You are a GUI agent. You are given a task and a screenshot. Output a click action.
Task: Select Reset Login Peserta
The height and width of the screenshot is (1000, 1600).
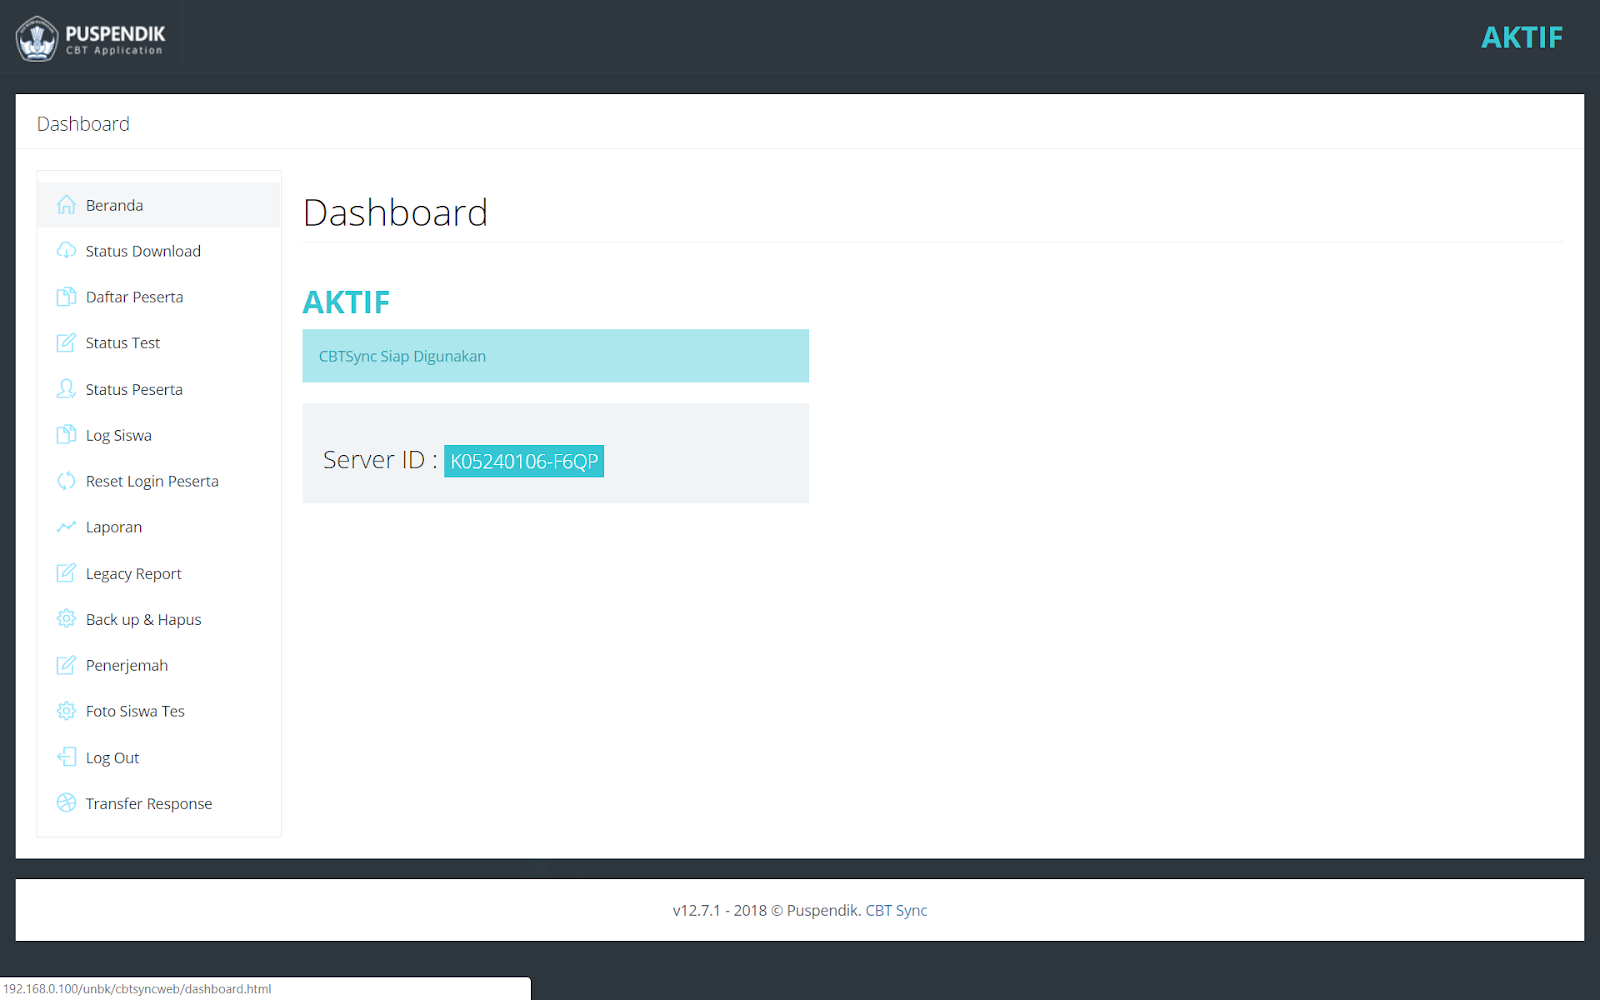pos(159,481)
